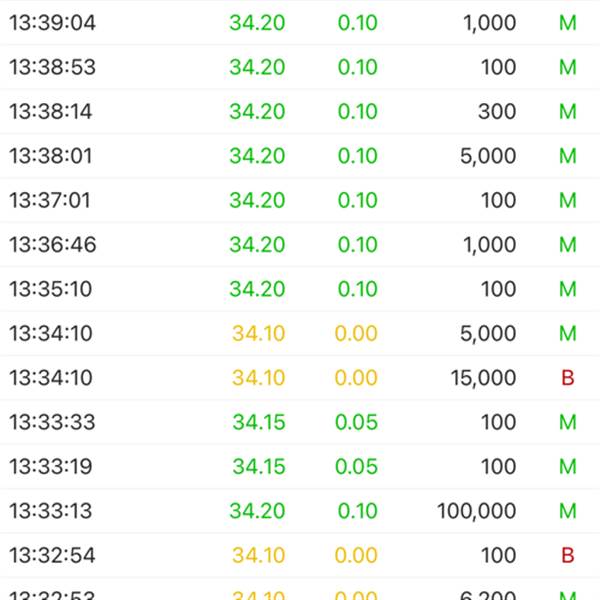This screenshot has width=600, height=600.
Task: Select the 5,000 volume at 13:38:01
Action: click(489, 156)
